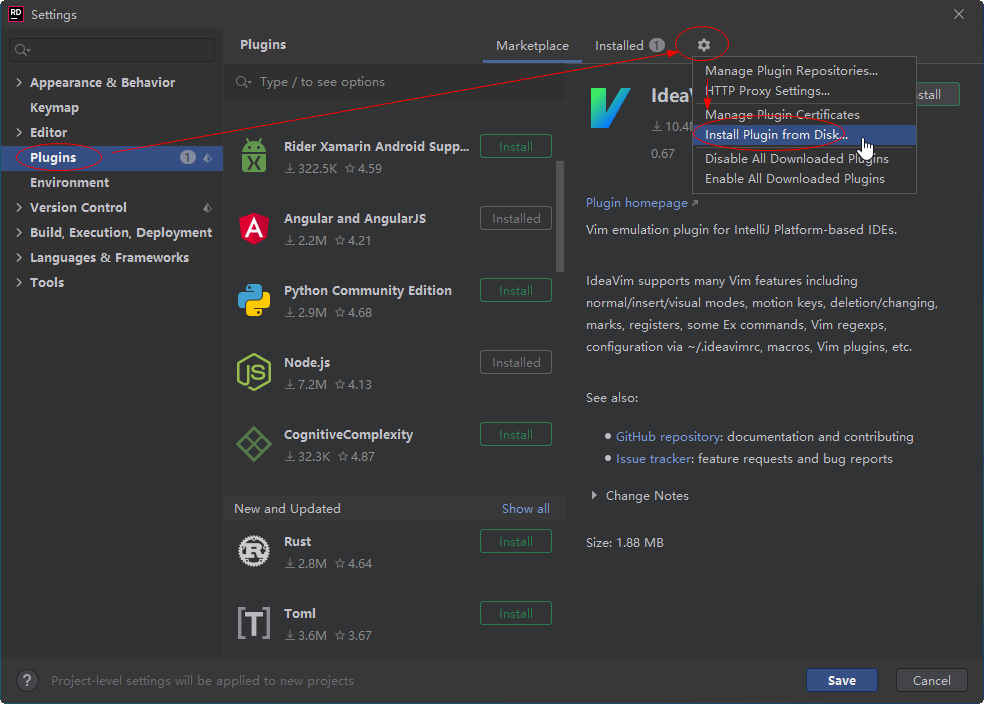Click the plugin search magnifier icon
Viewport: 984px width, 704px height.
pos(243,82)
